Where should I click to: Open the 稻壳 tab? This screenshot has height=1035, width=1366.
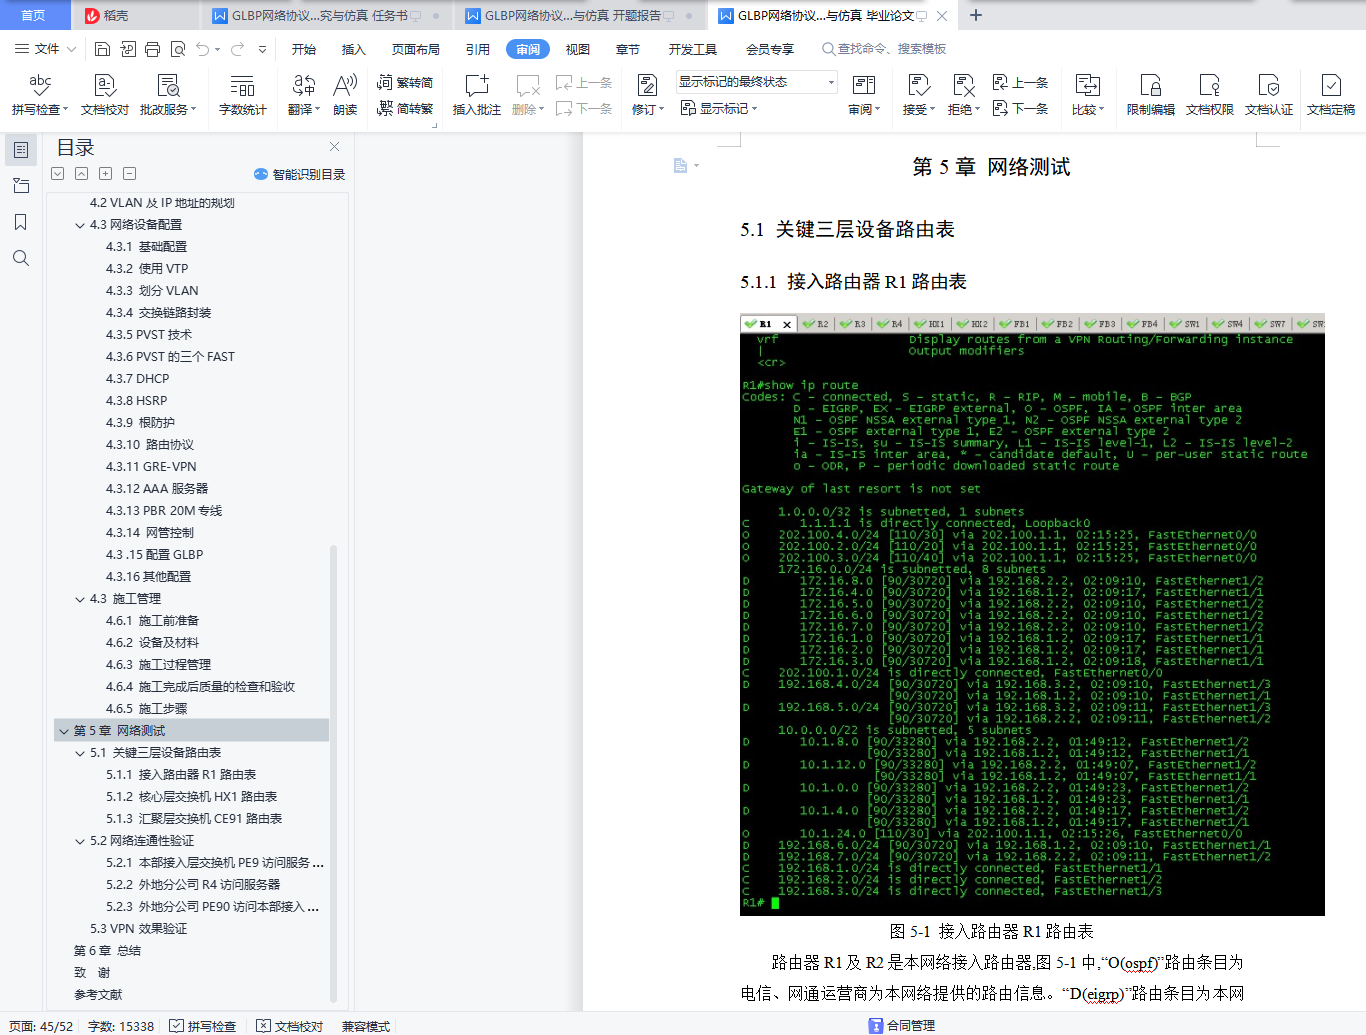[135, 16]
